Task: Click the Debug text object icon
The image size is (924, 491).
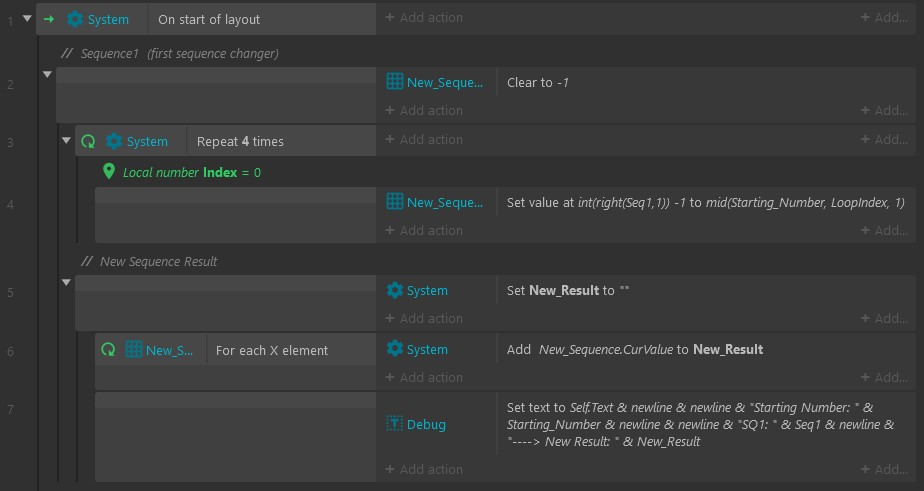Action: 395,424
